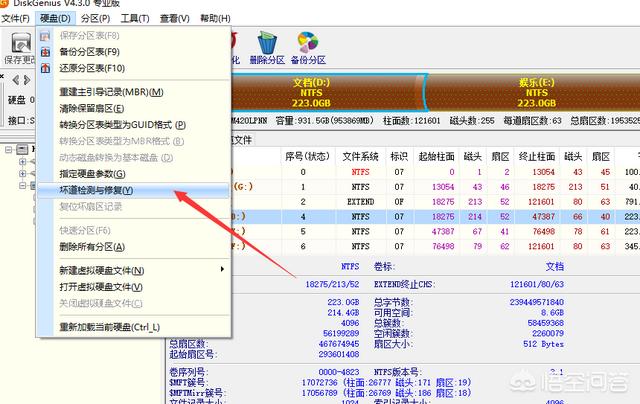
Task: Expand the first child tree node
Action: (x=23, y=162)
